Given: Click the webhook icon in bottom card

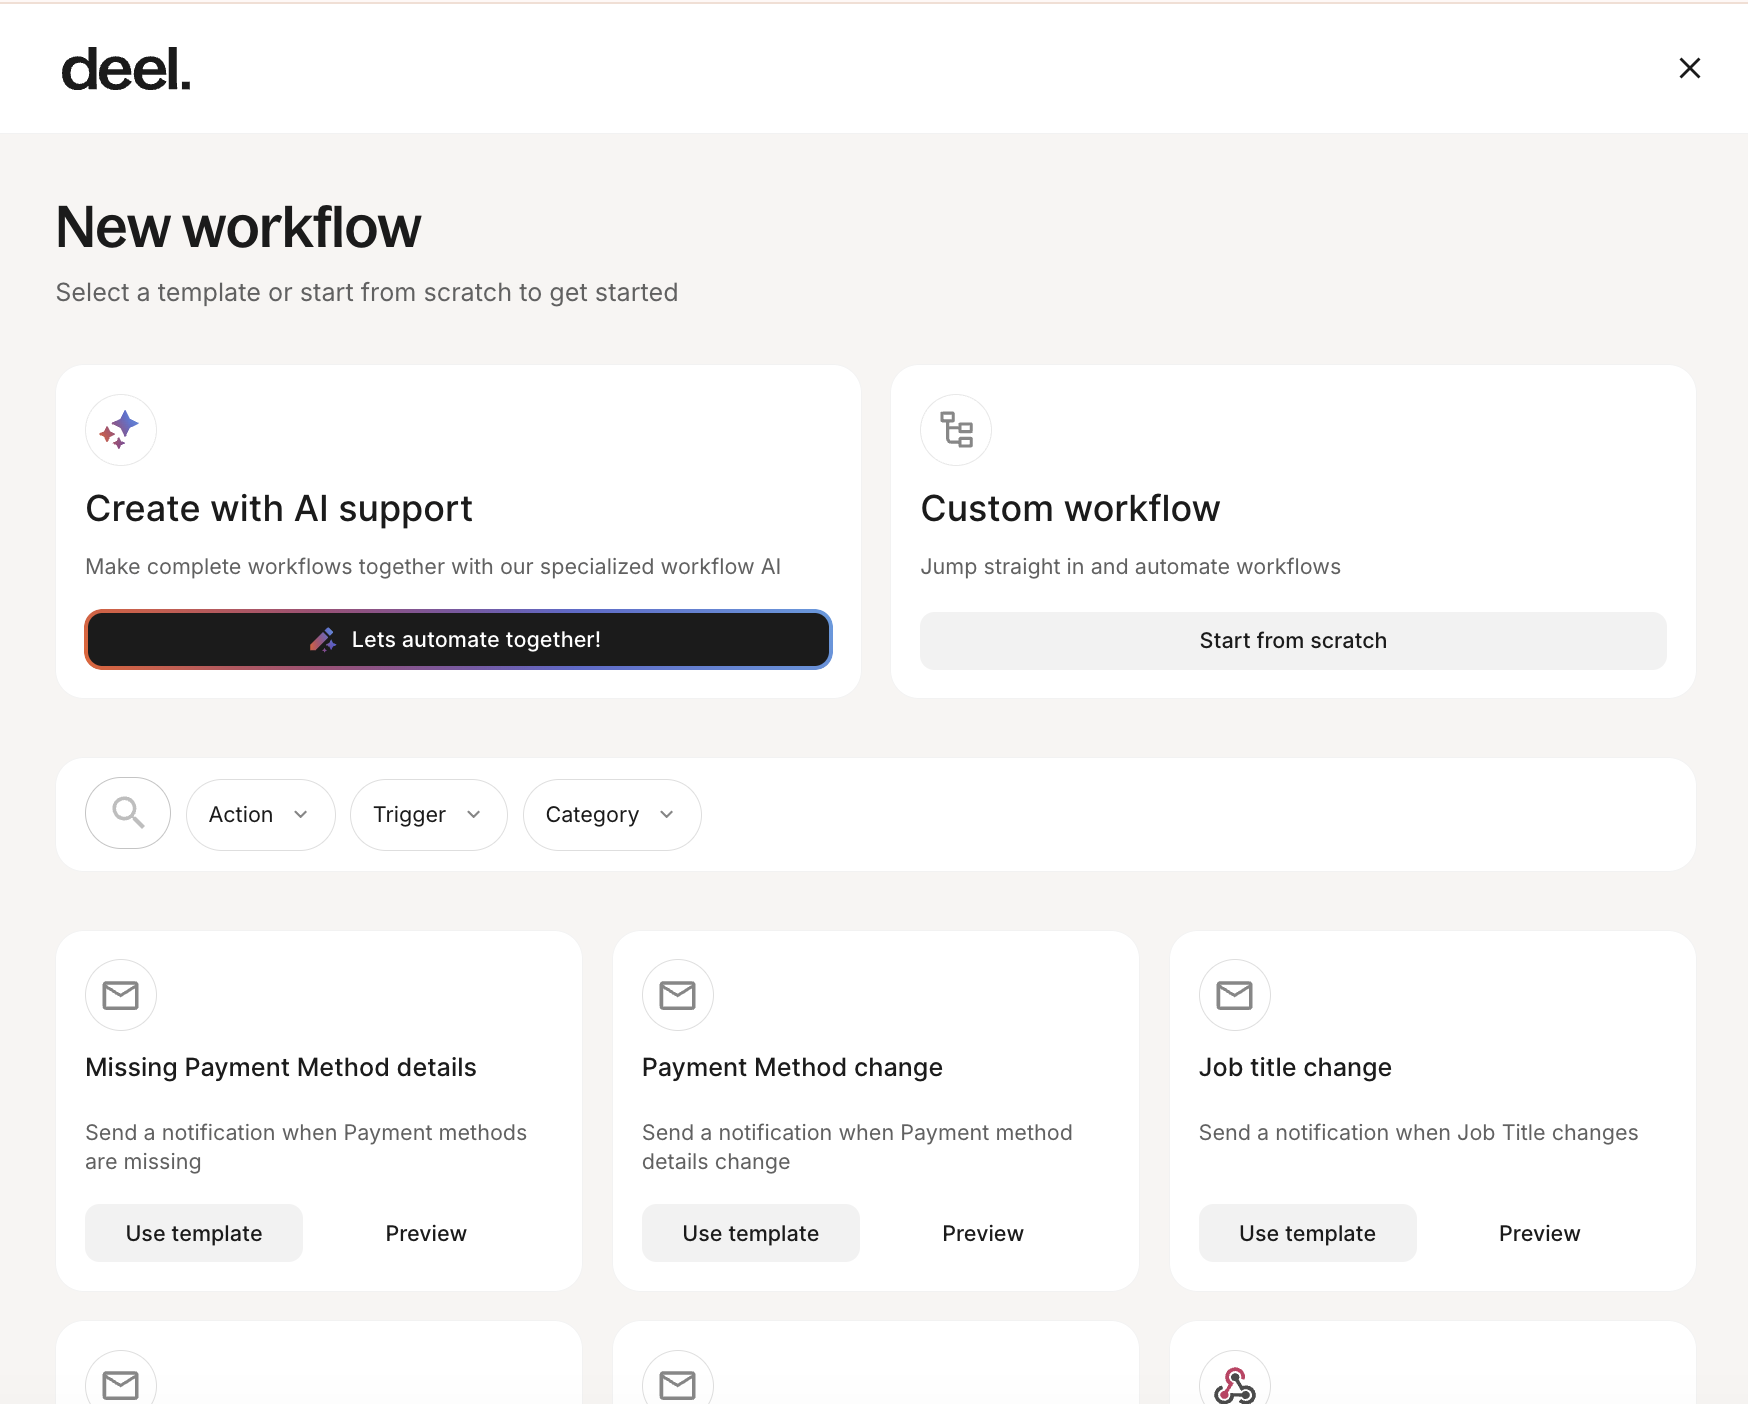Looking at the screenshot, I should click(x=1234, y=1385).
